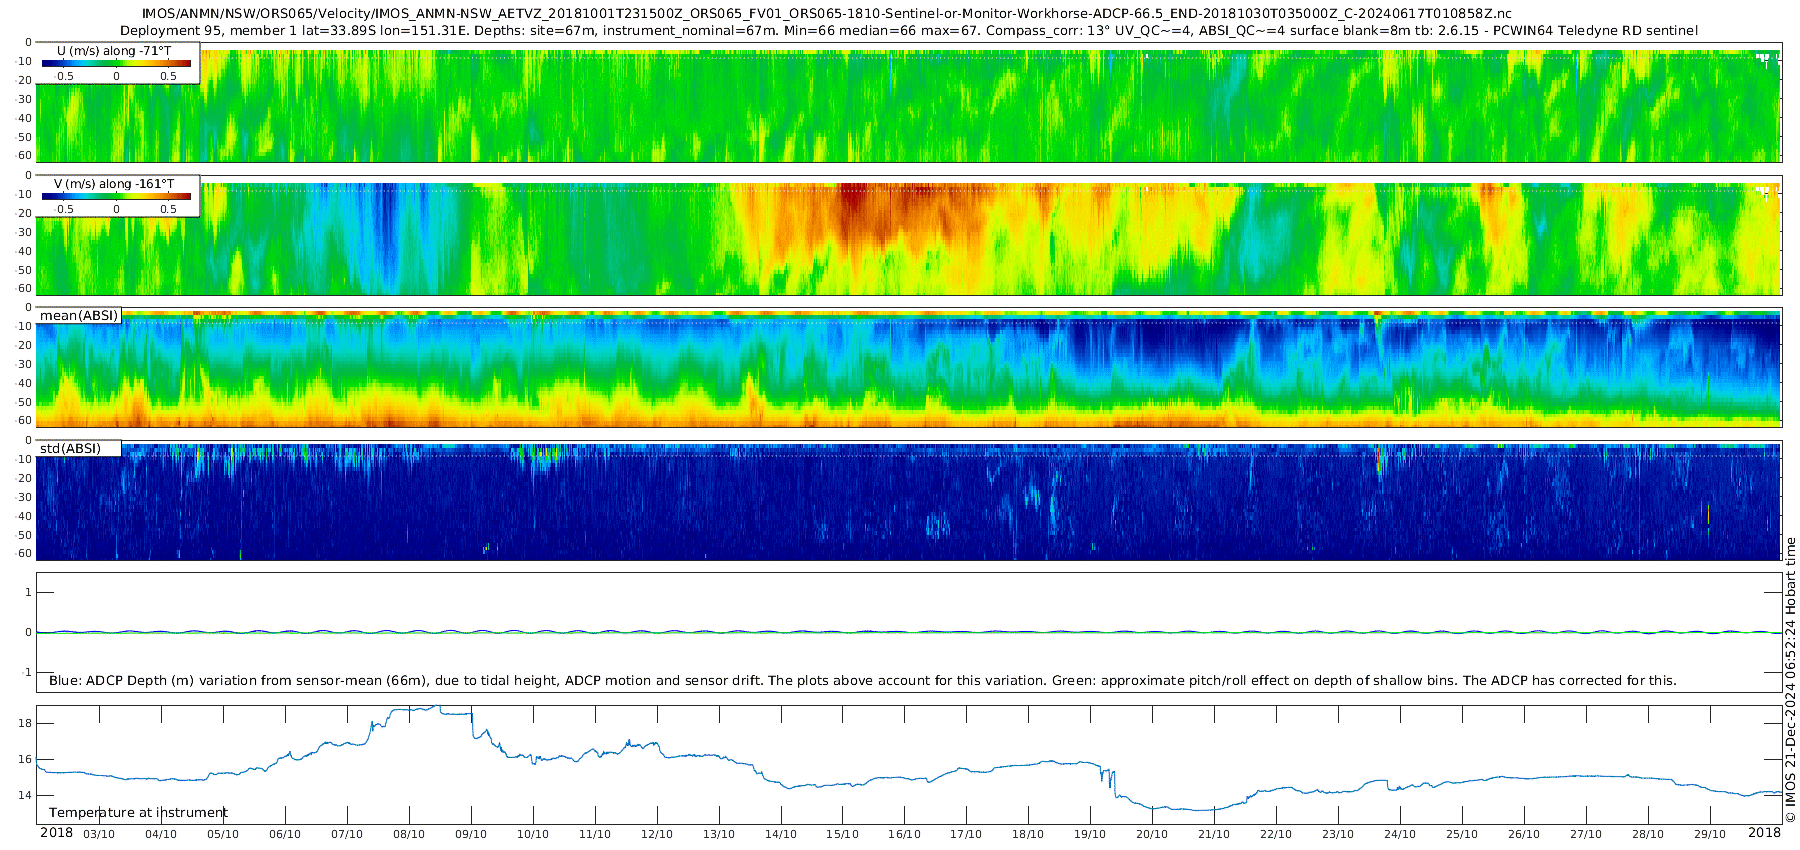Click the 06/10 date tick label

[x=285, y=834]
